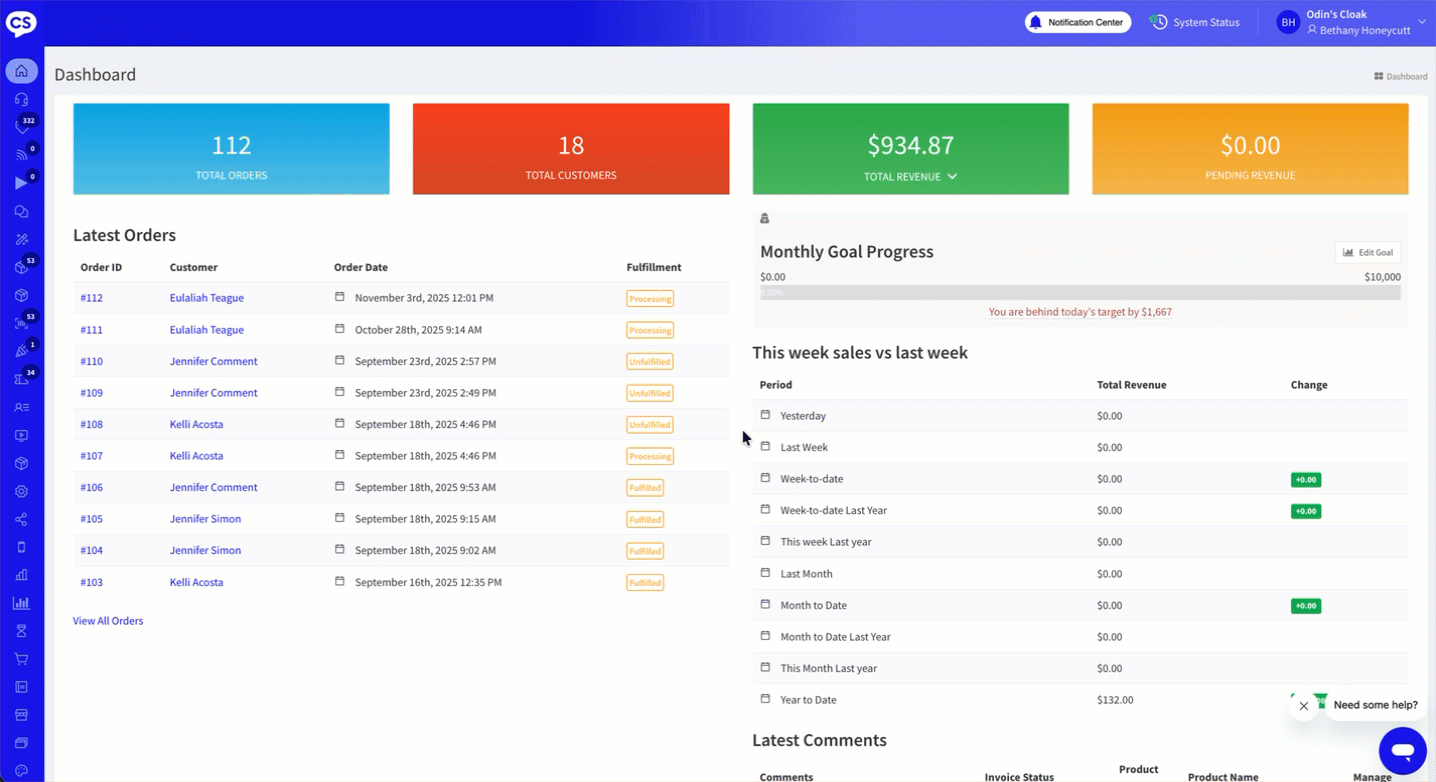Open the shopping cart icon in sidebar
This screenshot has height=782, width=1436.
(x=21, y=659)
